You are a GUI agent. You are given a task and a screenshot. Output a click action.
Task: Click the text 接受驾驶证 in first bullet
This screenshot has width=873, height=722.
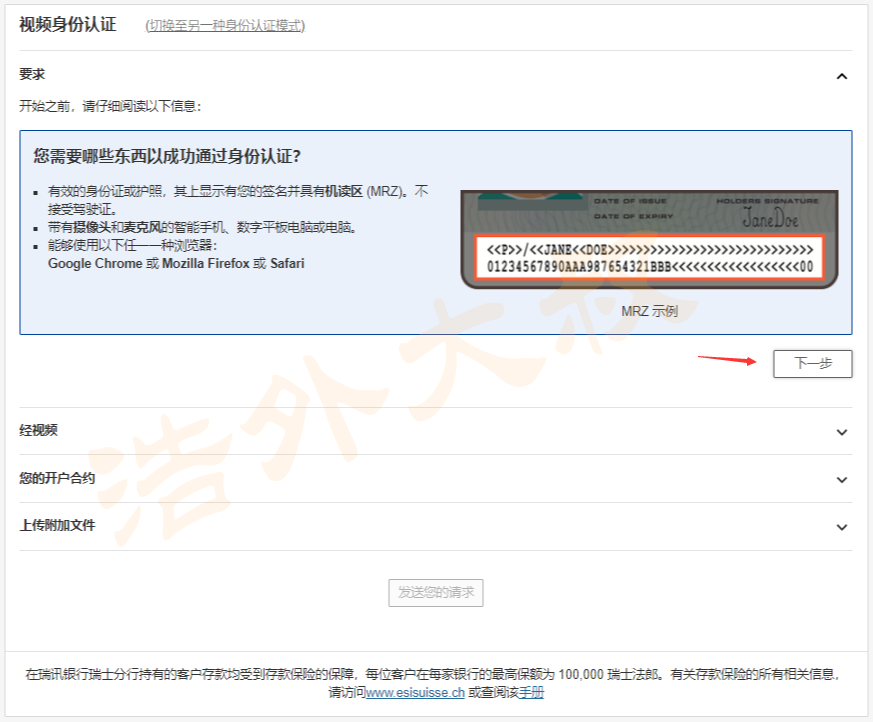[x=81, y=209]
